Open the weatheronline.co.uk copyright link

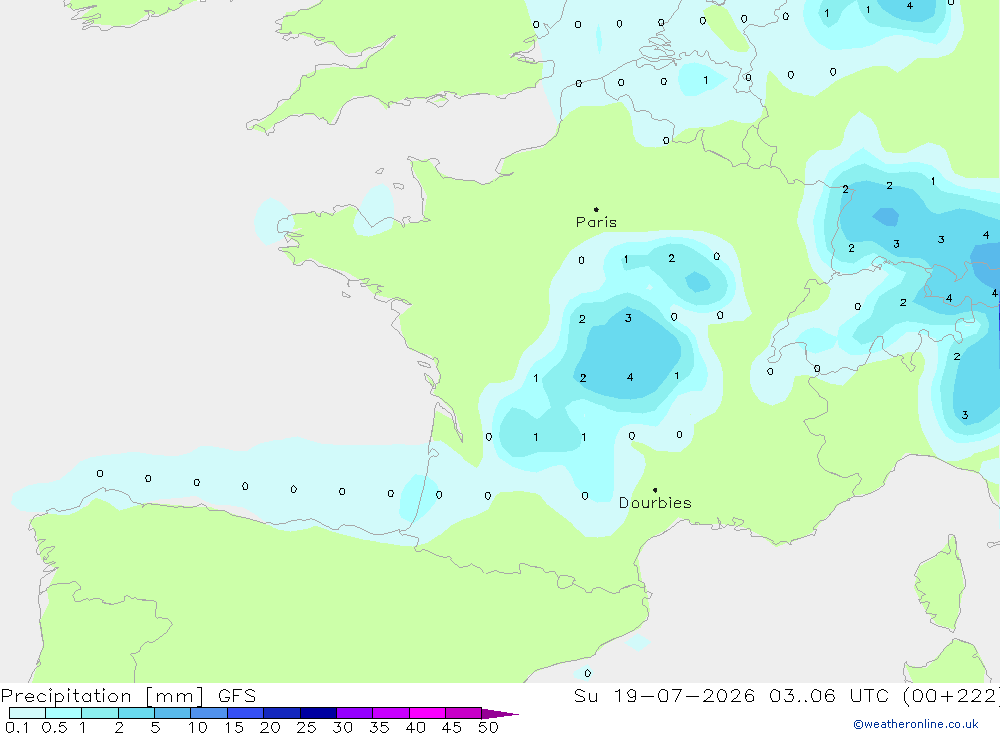pos(916,724)
